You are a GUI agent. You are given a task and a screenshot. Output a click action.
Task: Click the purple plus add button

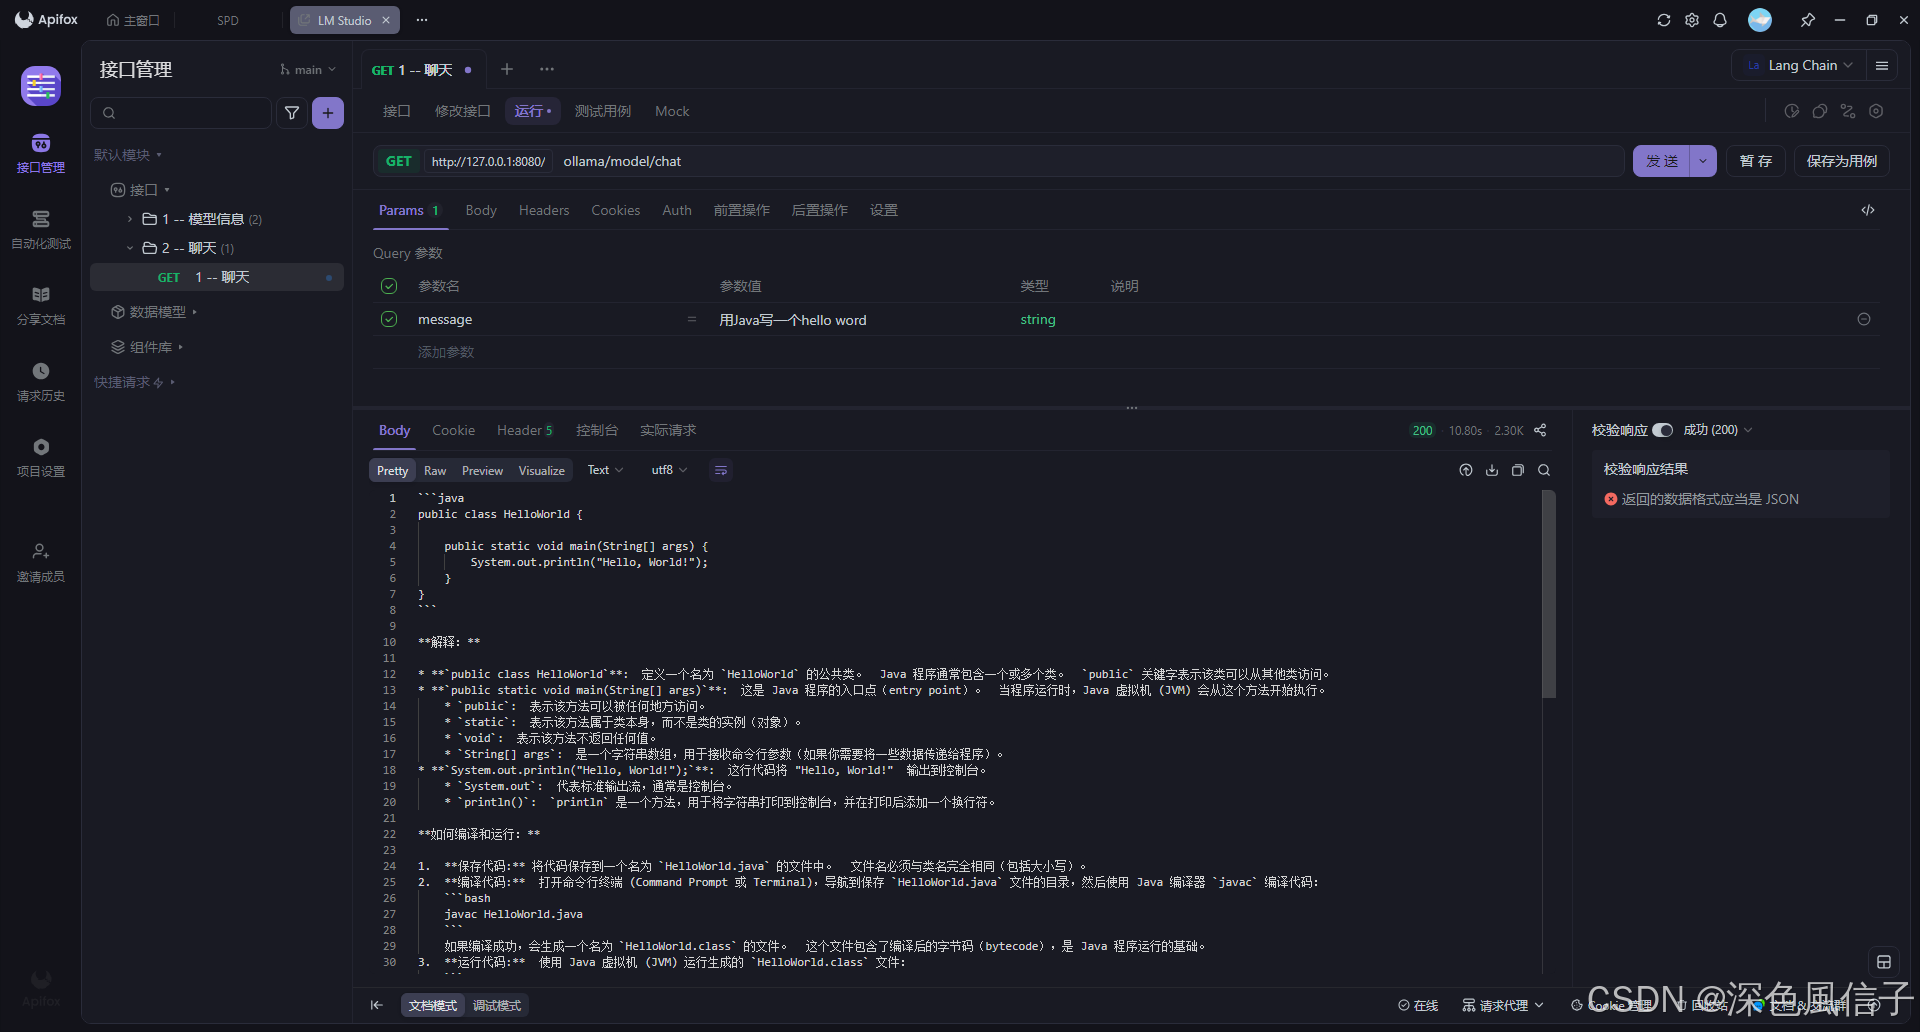(328, 113)
